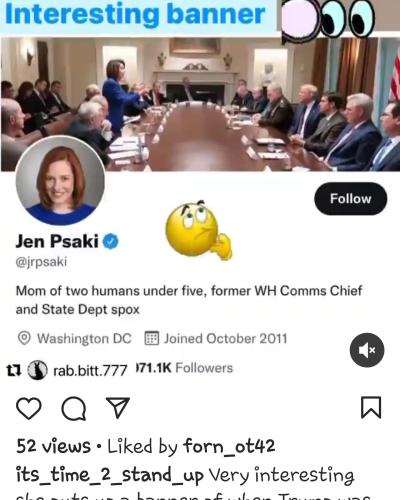Image resolution: width=400 pixels, height=500 pixels.
Task: Click the Follow button
Action: point(351,199)
